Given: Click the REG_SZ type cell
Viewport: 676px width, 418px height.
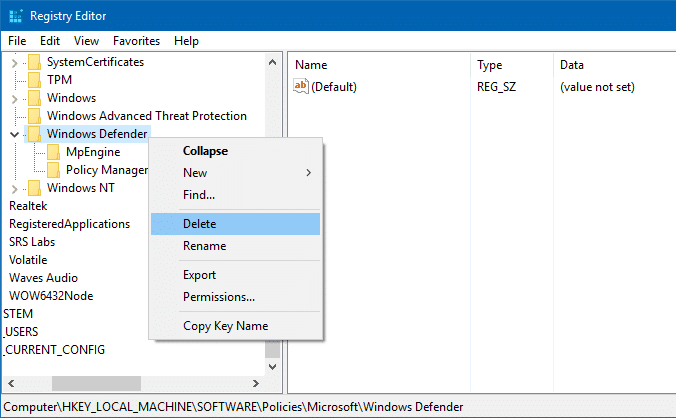Looking at the screenshot, I should pyautogui.click(x=496, y=87).
